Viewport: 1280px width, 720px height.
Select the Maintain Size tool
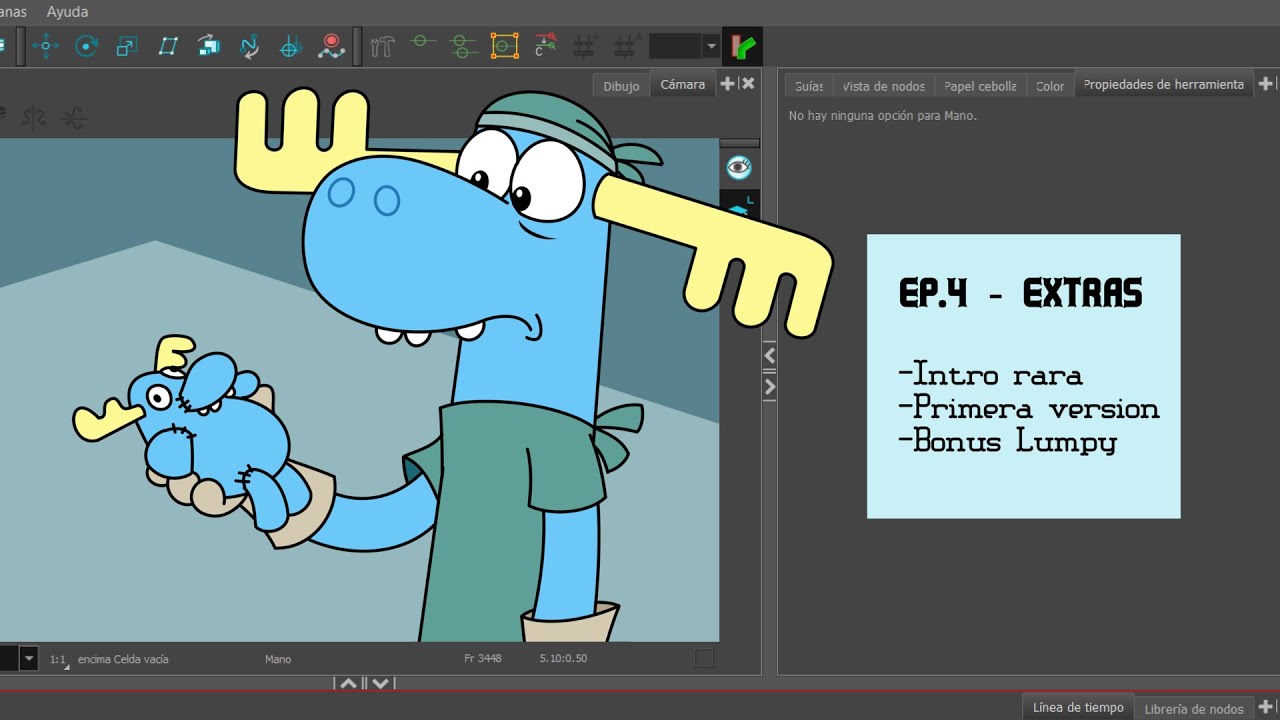(x=208, y=46)
